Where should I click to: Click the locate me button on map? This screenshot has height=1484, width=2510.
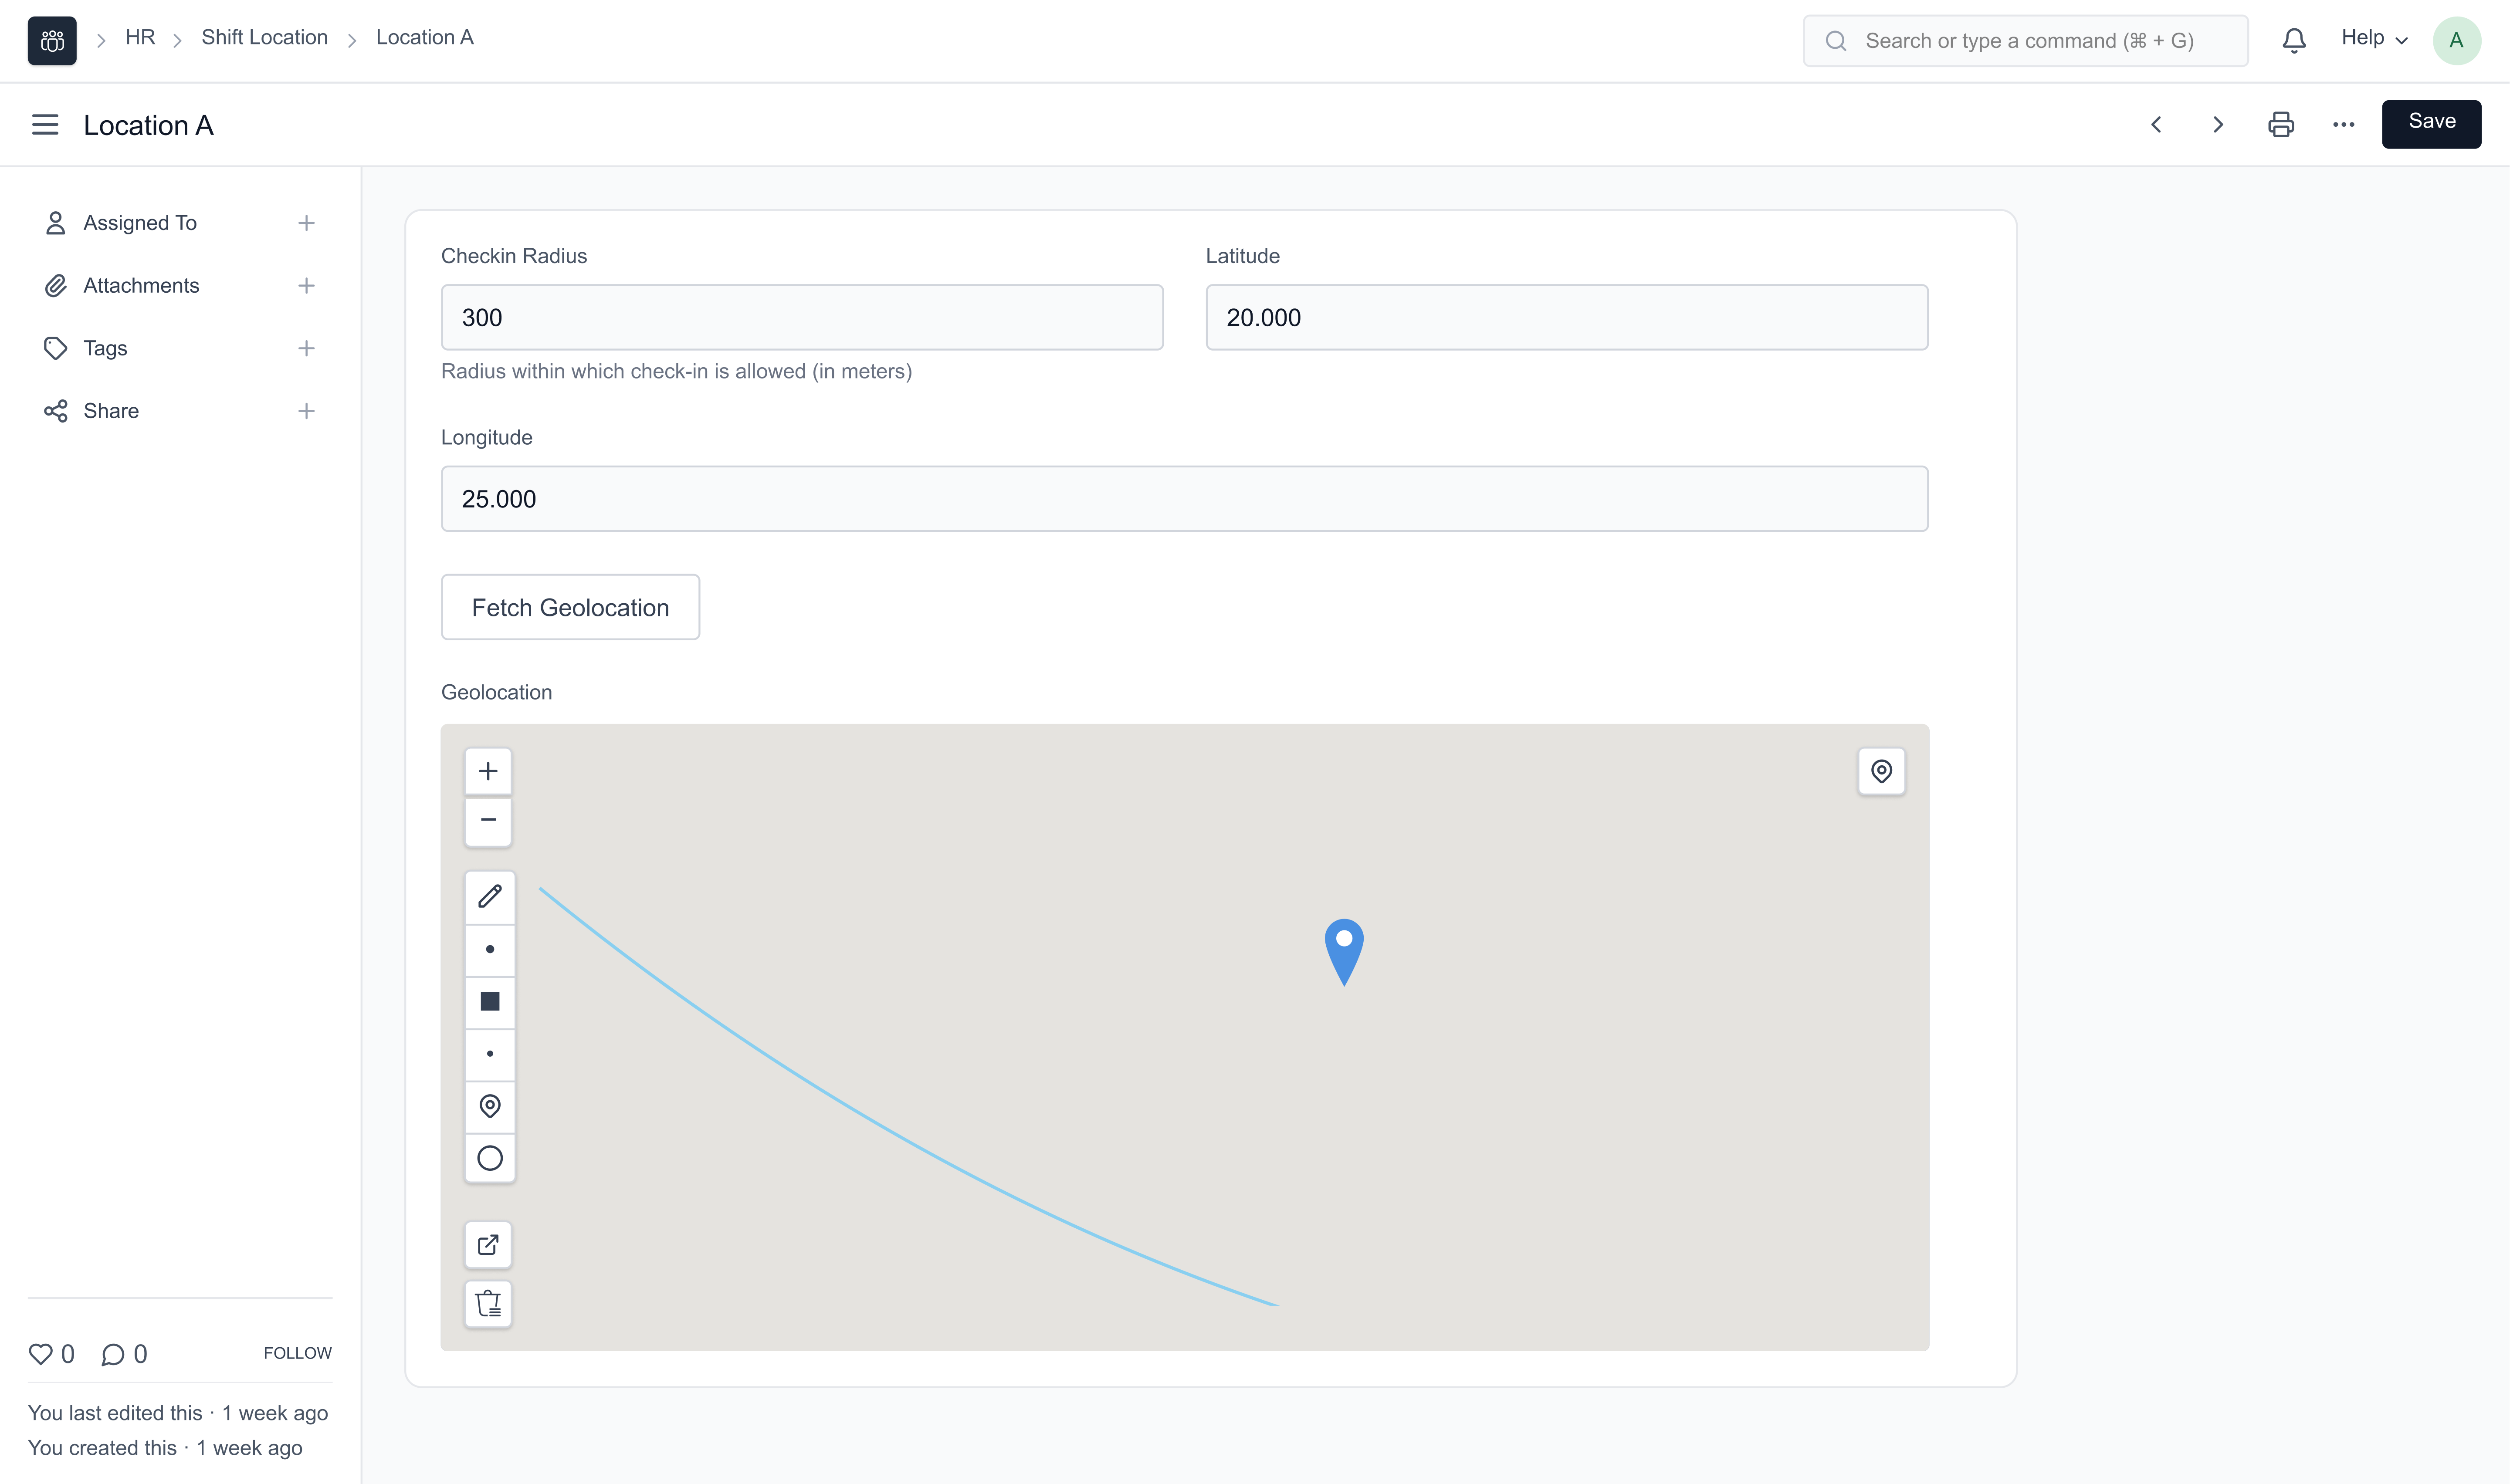point(1881,771)
